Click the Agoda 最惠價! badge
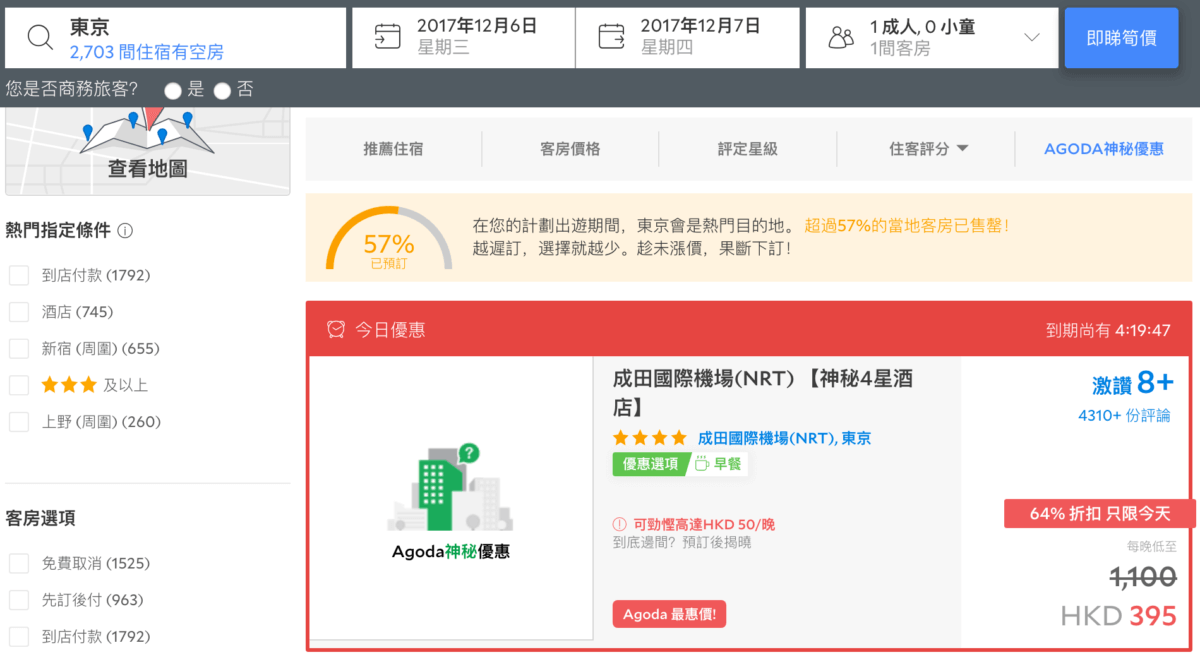The width and height of the screenshot is (1200, 662). pyautogui.click(x=669, y=614)
